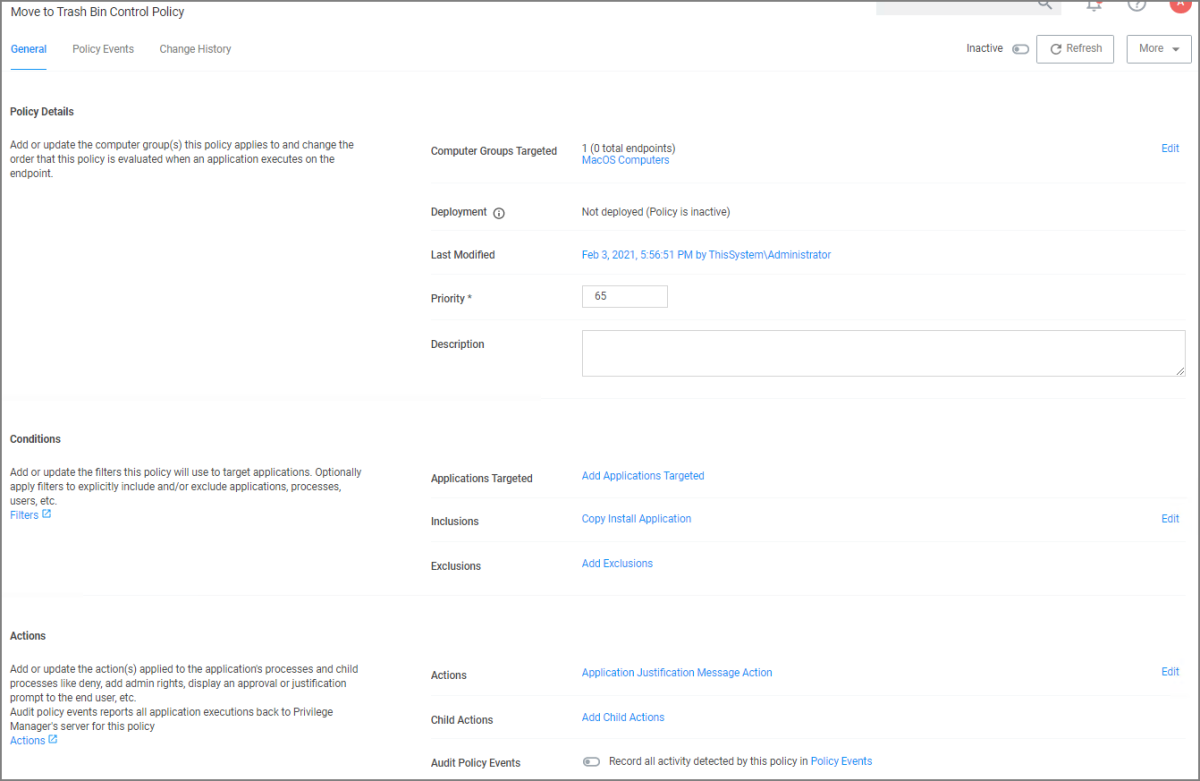This screenshot has height=781, width=1200.
Task: Open the MacOS Computers link
Action: coord(625,160)
